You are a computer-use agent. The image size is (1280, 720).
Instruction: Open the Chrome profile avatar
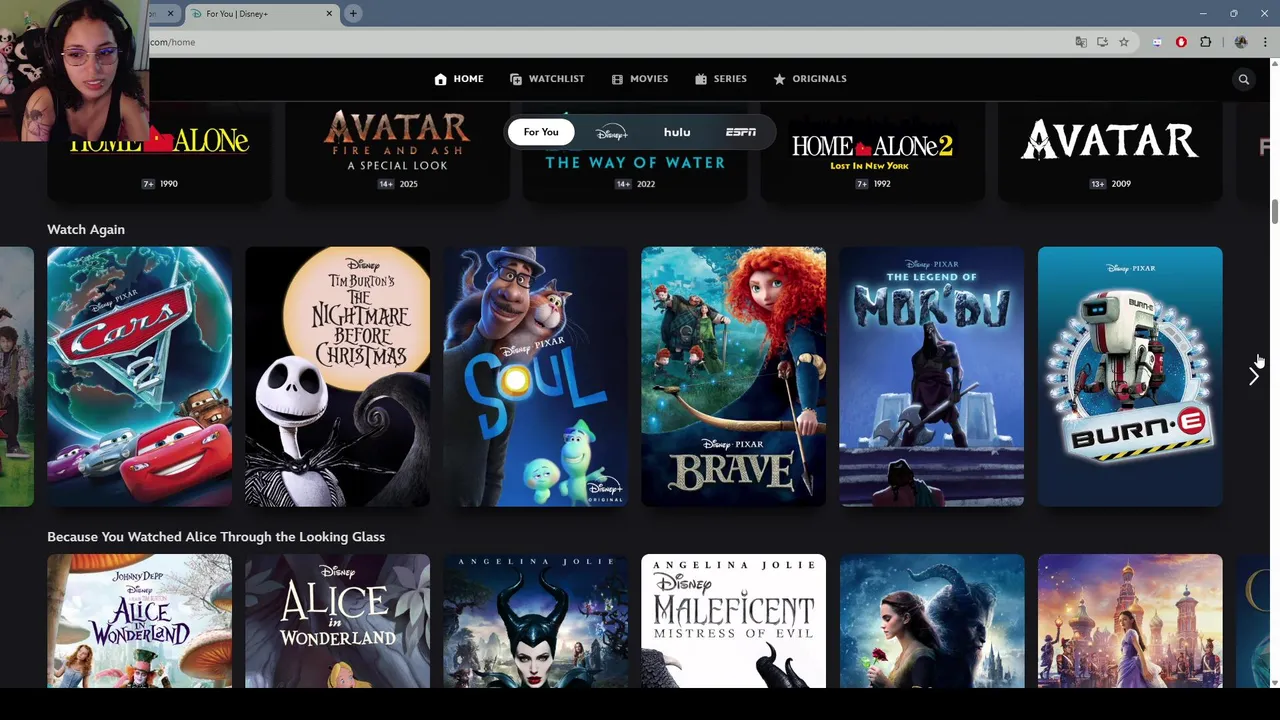1241,42
